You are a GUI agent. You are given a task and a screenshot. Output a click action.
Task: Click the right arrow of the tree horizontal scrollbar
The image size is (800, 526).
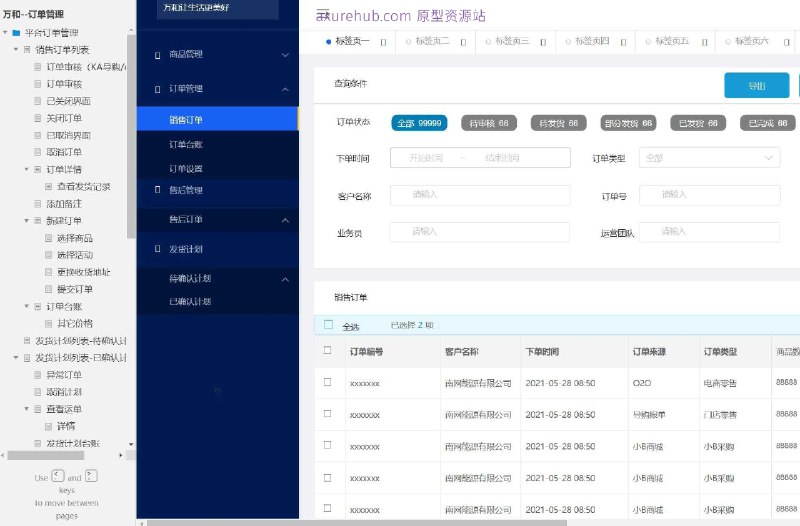121,455
